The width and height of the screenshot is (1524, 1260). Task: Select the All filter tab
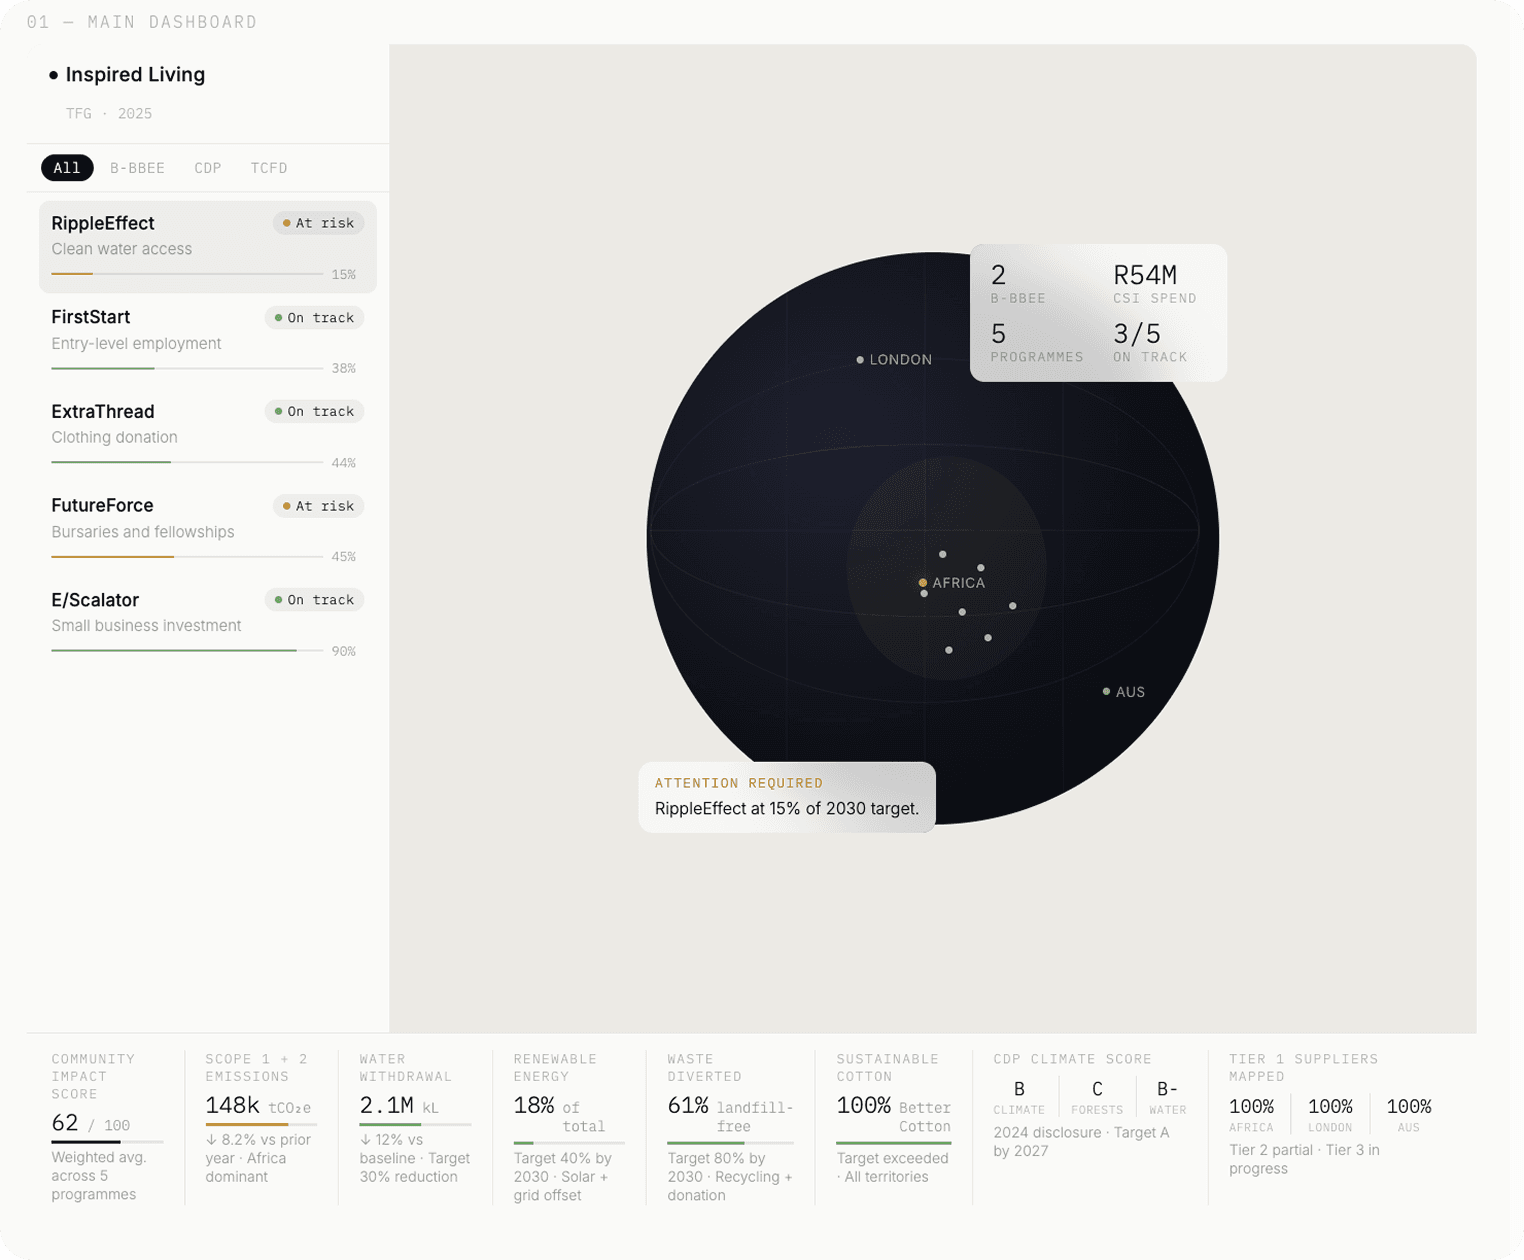(67, 168)
